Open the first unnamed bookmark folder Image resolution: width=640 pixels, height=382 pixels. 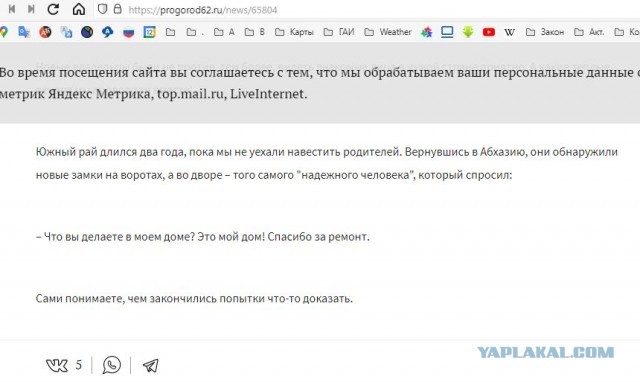coord(171,32)
